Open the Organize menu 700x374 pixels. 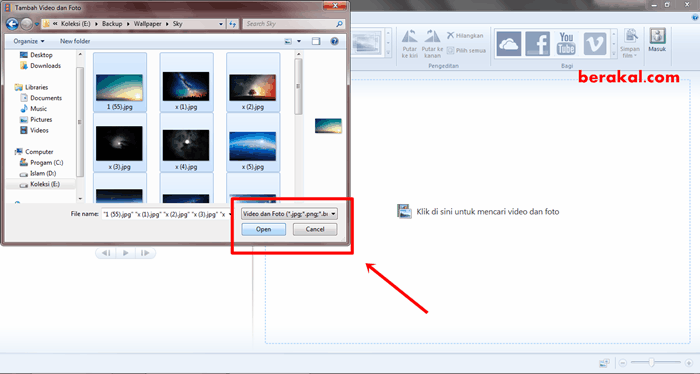coord(29,41)
